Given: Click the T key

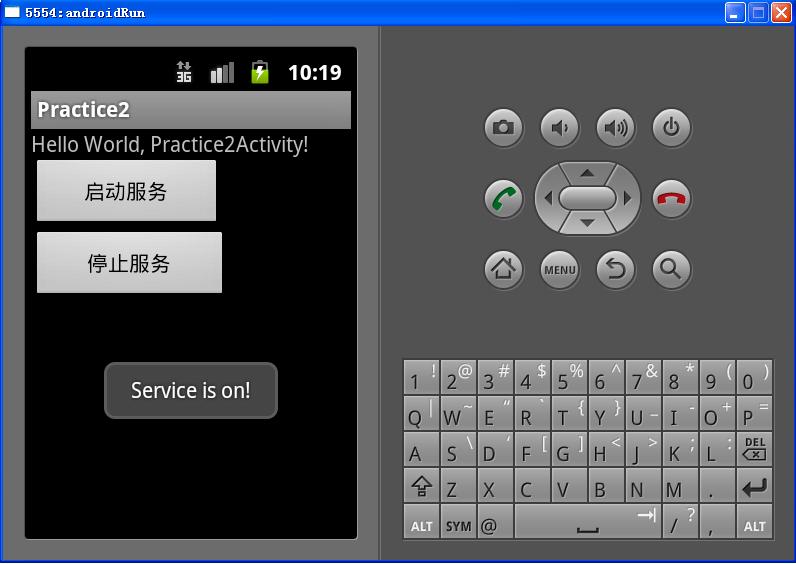Looking at the screenshot, I should coord(569,413).
